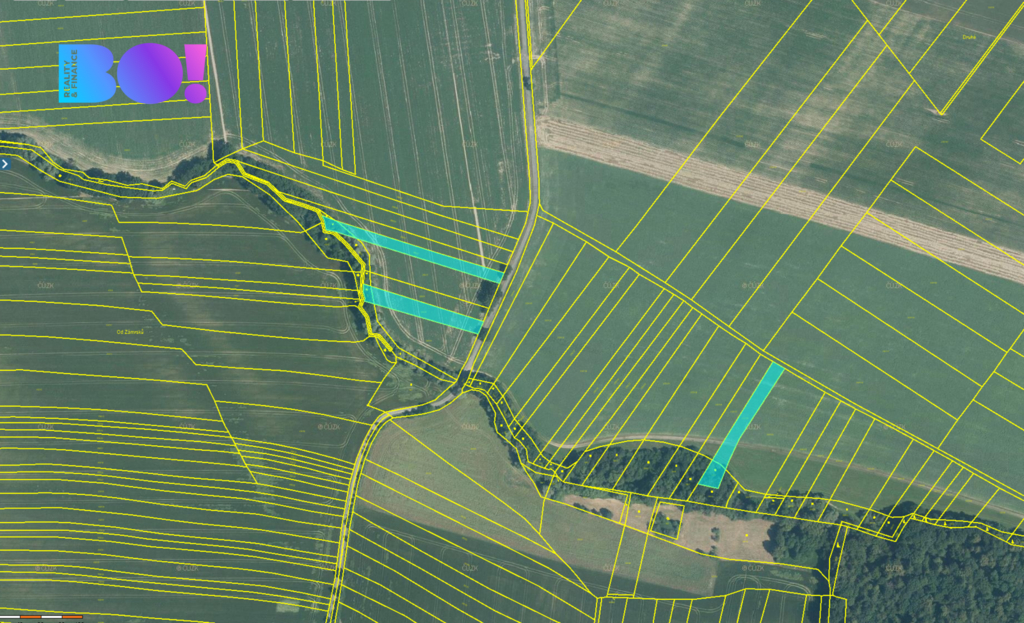
Task: Expand the collapsed left side panel arrow
Action: [x=5, y=163]
